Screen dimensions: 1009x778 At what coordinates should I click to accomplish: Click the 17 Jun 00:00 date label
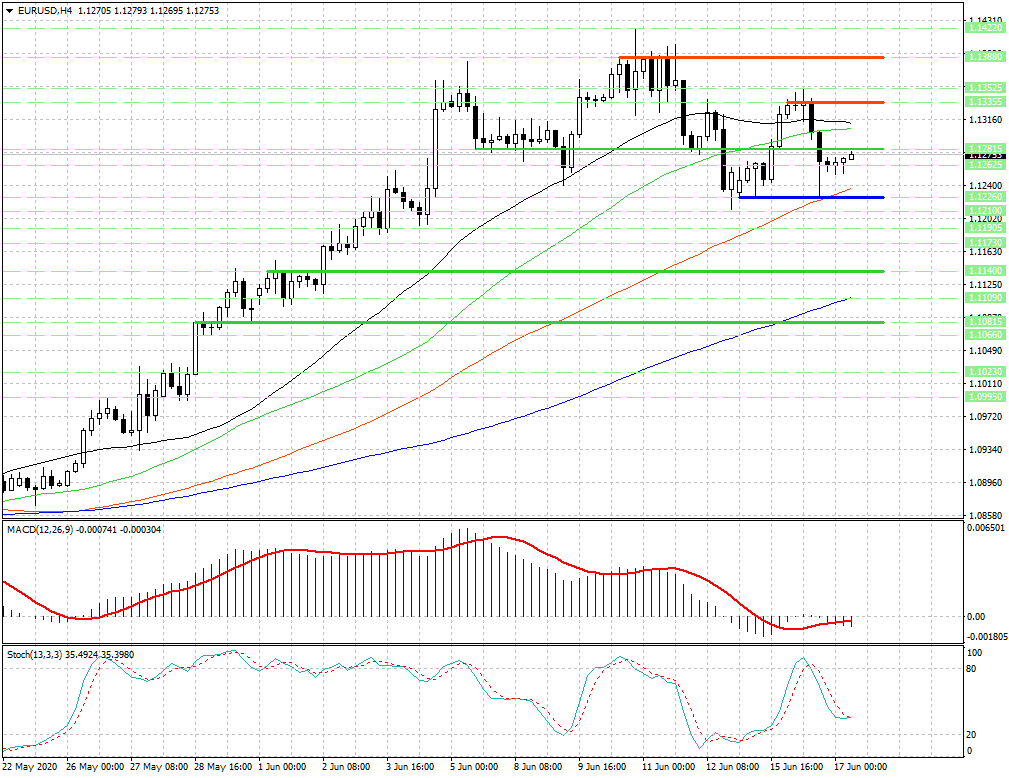(861, 766)
